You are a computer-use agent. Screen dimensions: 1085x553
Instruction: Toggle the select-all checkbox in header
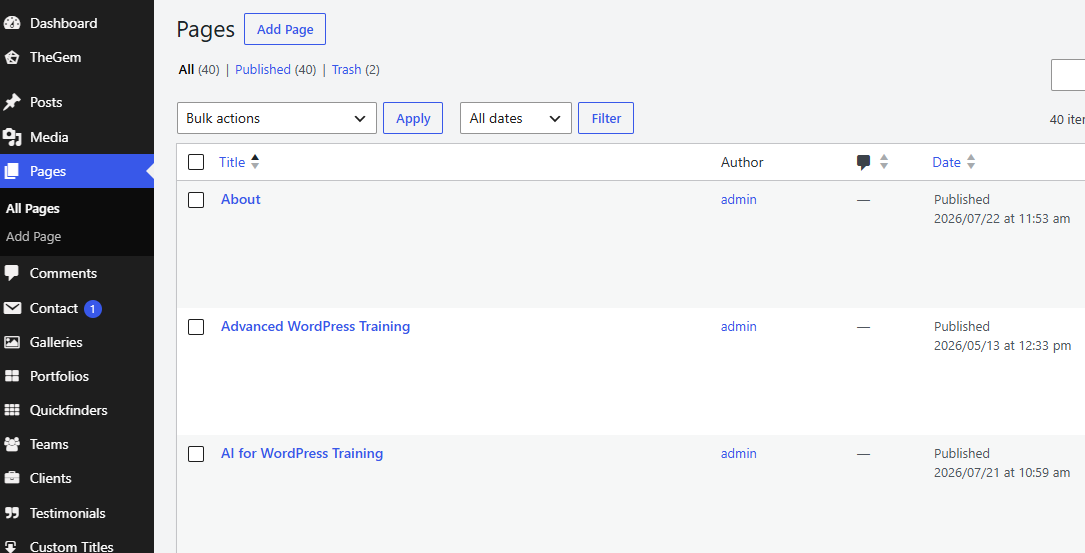click(196, 162)
